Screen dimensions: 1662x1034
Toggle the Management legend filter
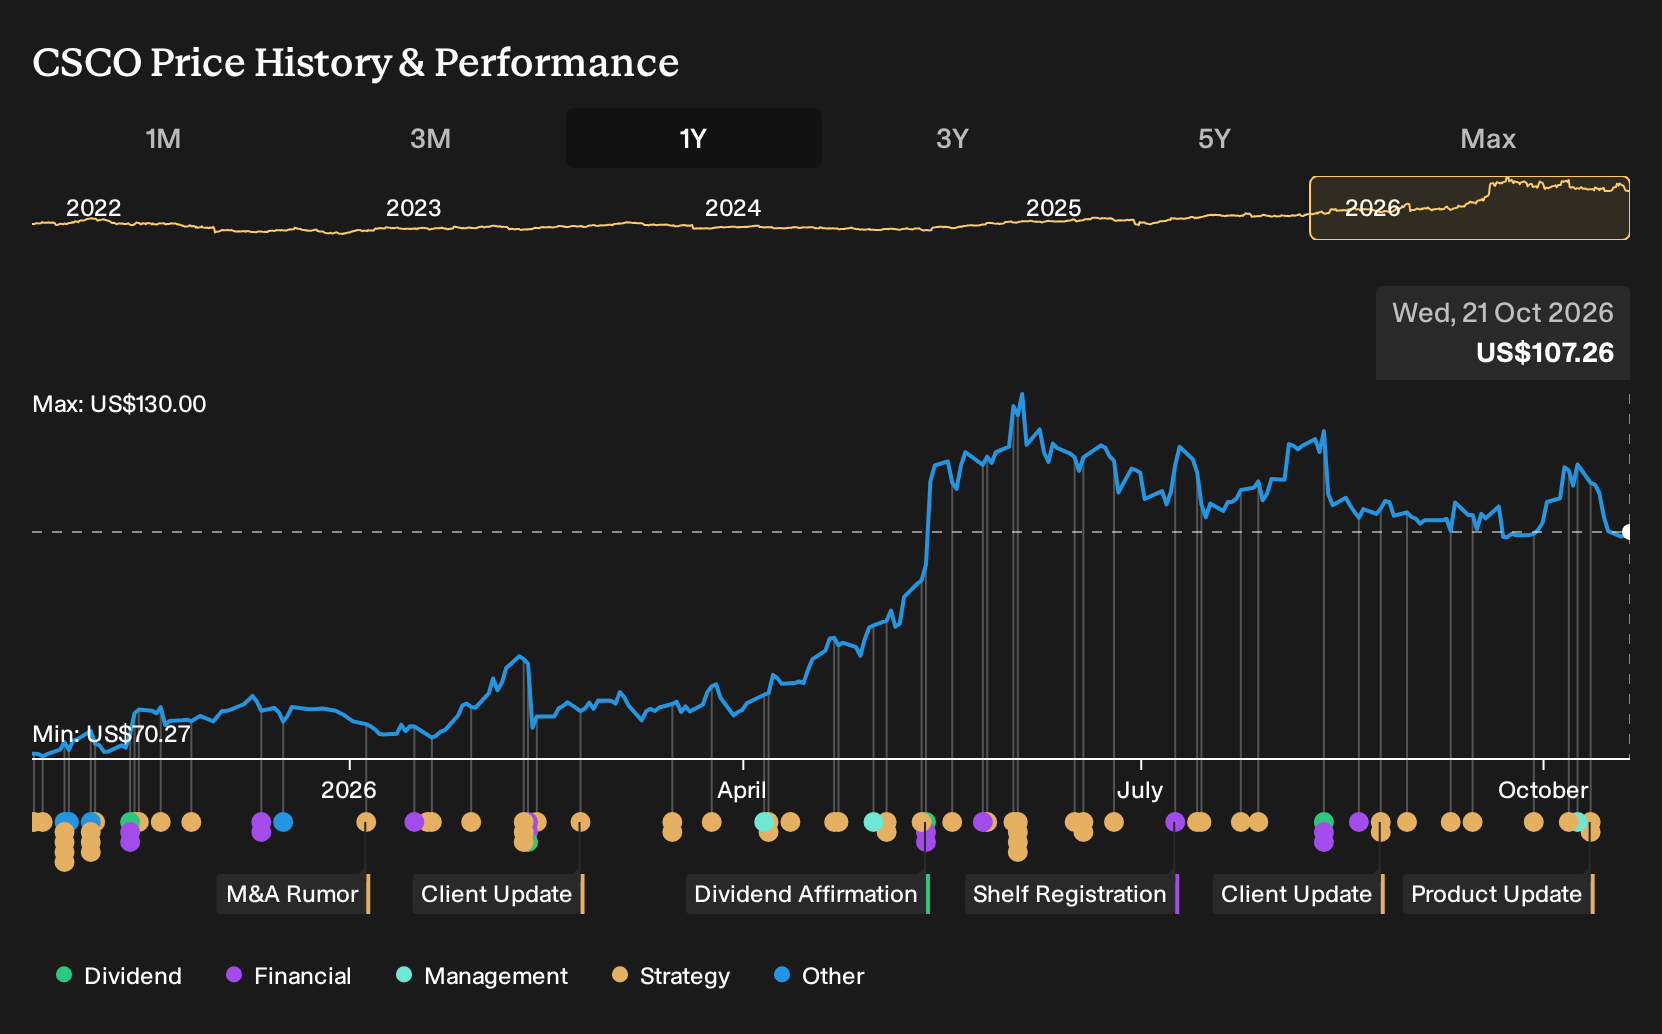click(x=482, y=976)
